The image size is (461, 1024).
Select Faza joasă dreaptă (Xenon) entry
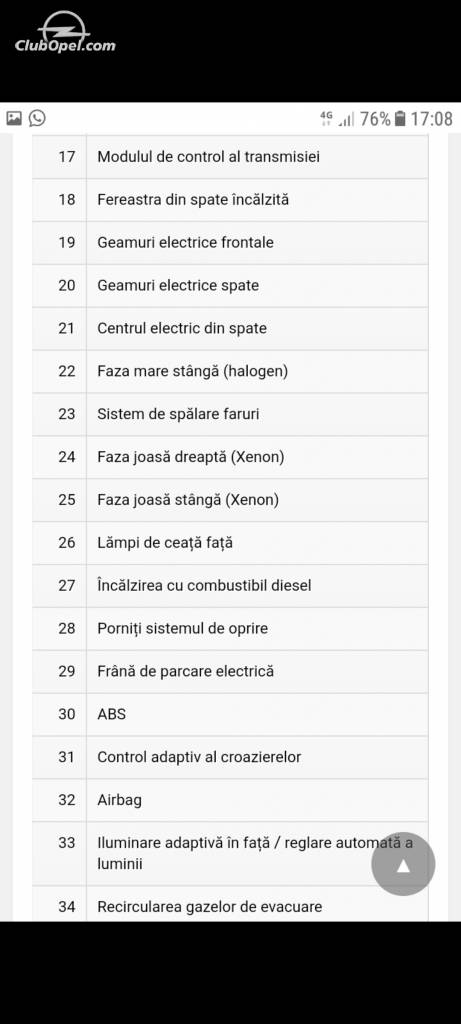[x=230, y=458]
